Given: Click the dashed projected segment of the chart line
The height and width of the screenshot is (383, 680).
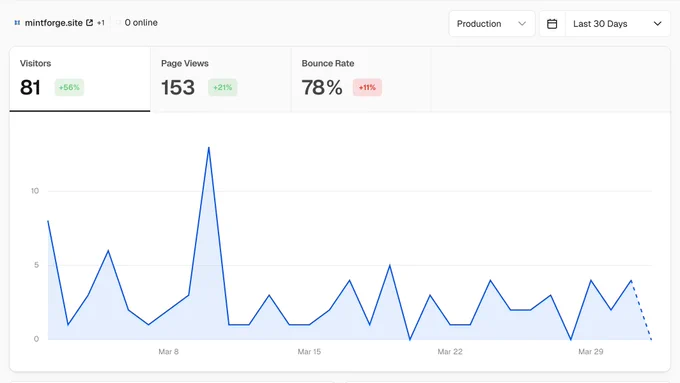Looking at the screenshot, I should coord(641,310).
